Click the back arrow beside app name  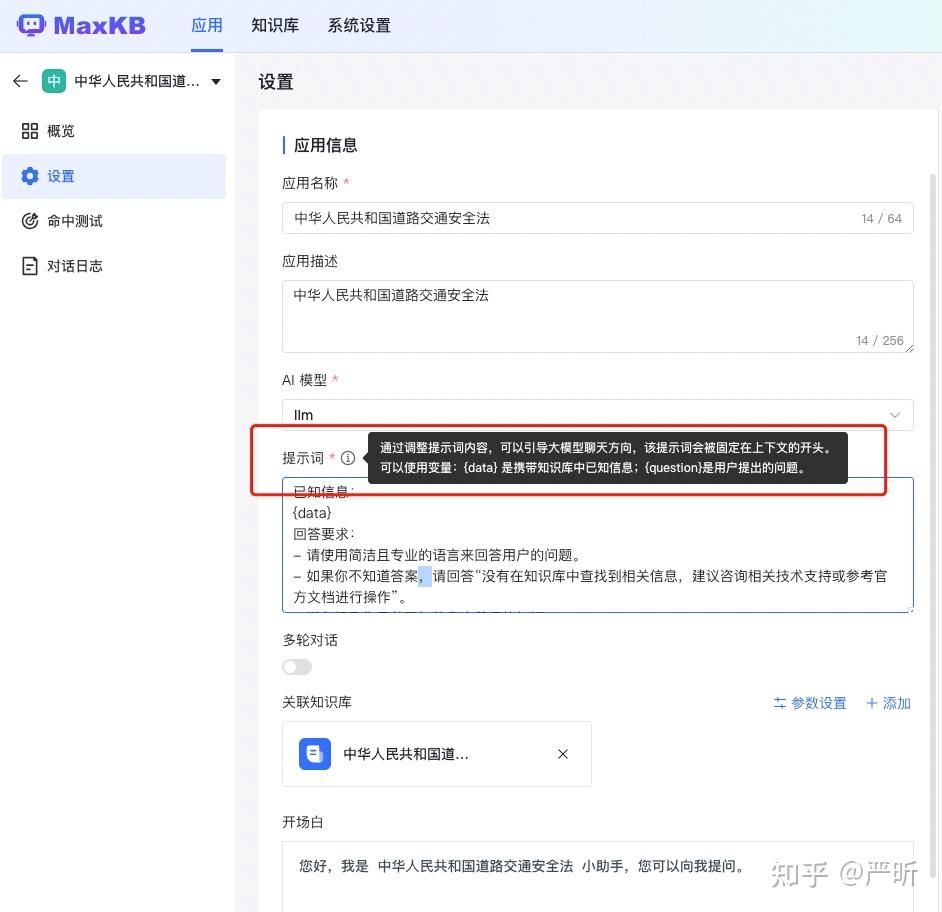(20, 81)
